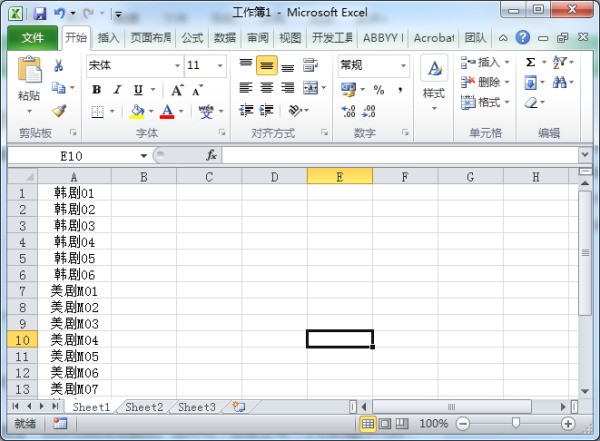
Task: Click Decrease Decimal icon
Action: 368,111
